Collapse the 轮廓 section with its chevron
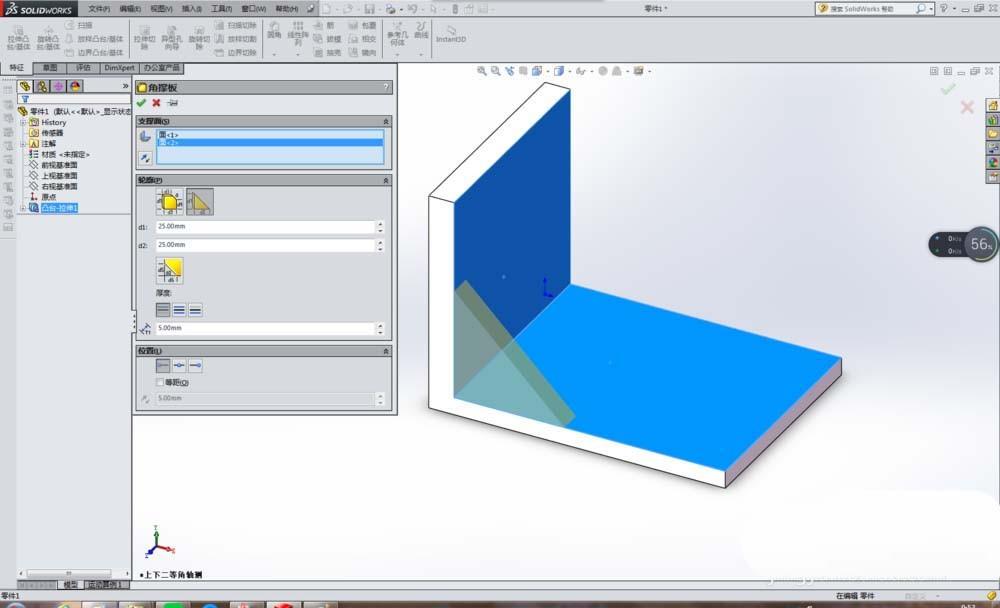 [x=385, y=179]
